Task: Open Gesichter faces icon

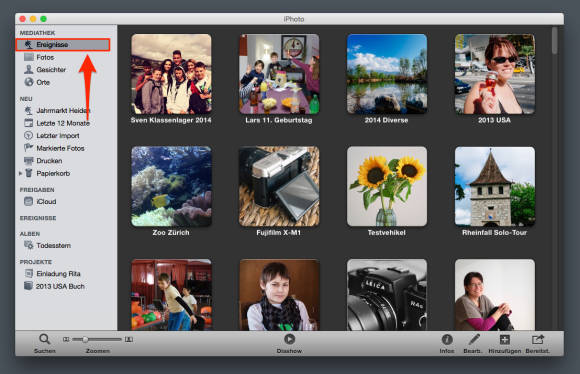Action: tap(28, 69)
